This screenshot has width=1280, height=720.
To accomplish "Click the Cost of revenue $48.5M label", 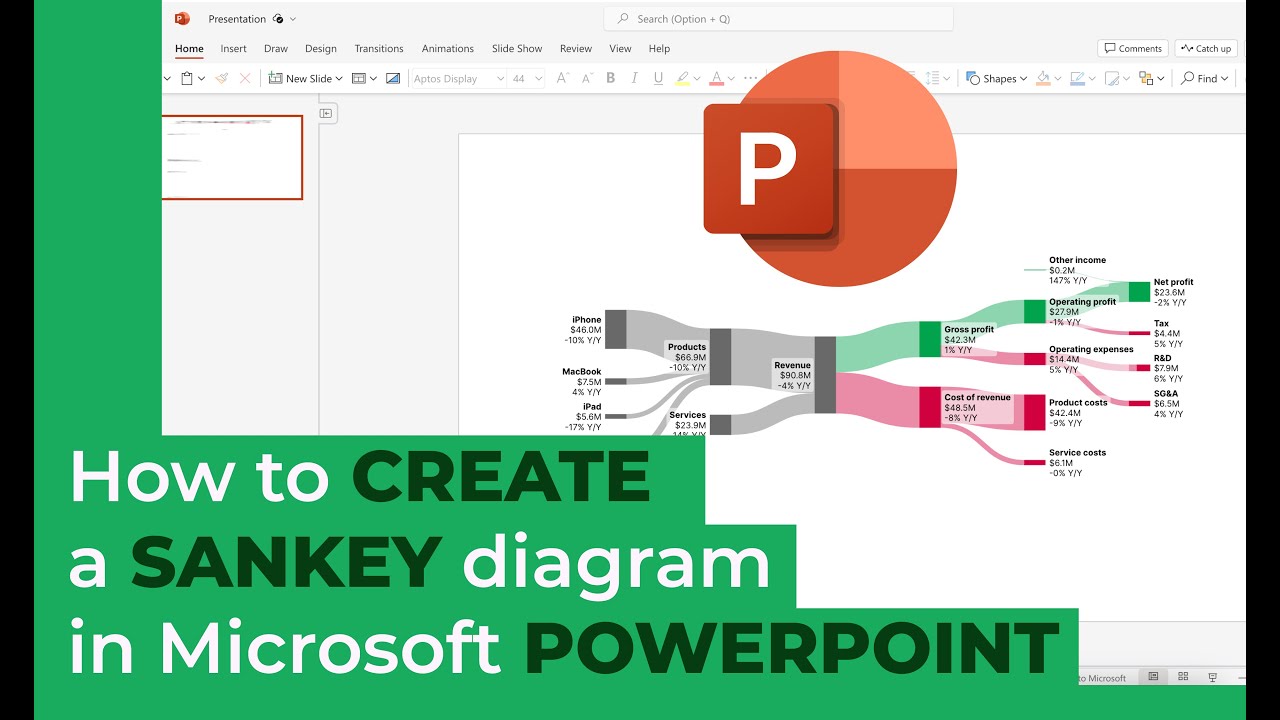I will click(977, 407).
